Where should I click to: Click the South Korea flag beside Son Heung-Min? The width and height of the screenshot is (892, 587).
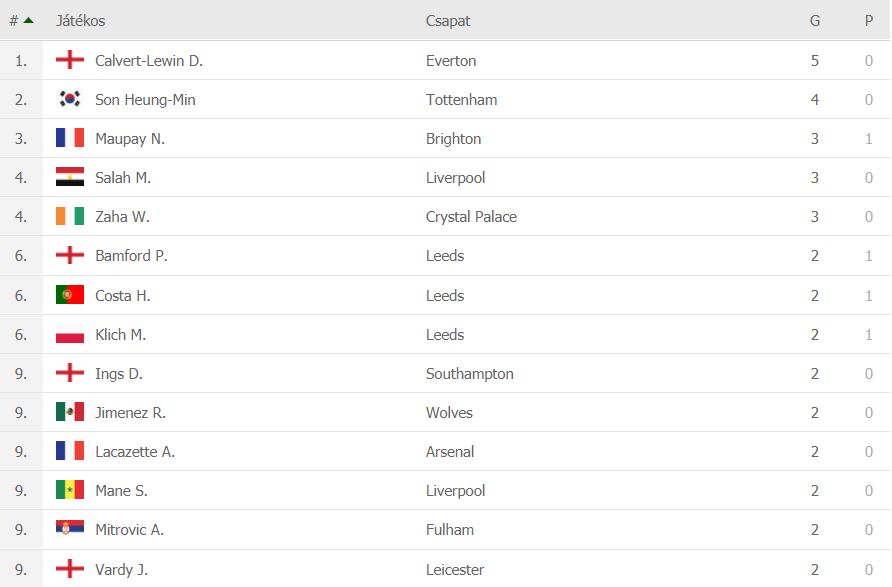(x=70, y=99)
